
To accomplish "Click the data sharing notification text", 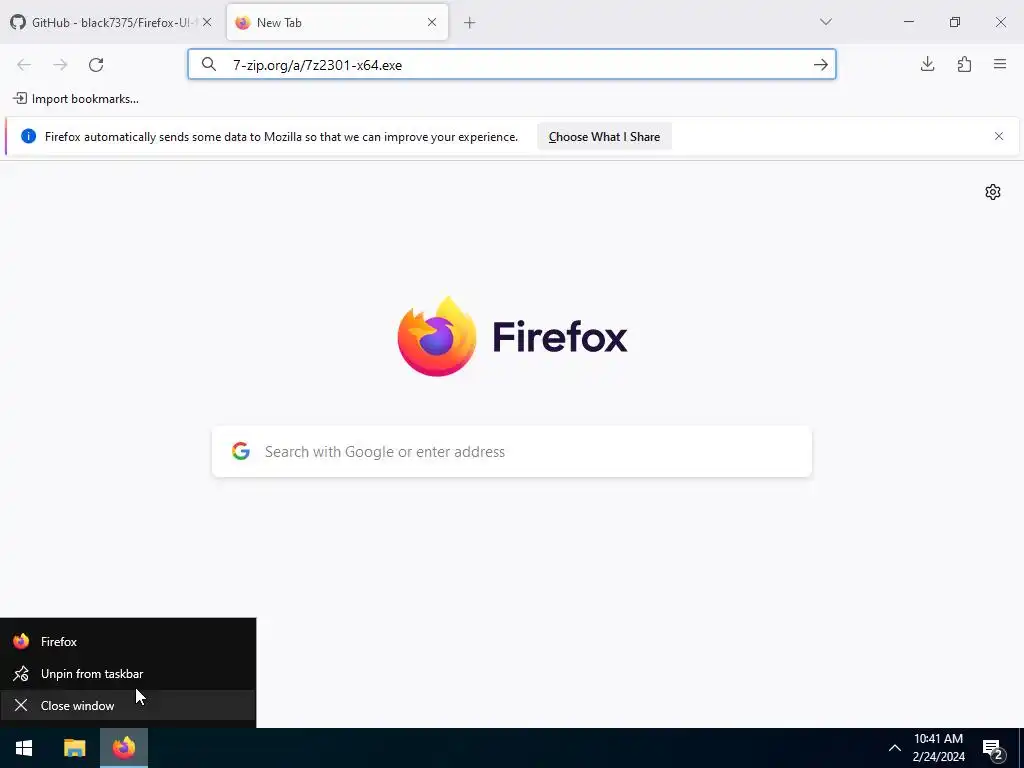I will [281, 136].
